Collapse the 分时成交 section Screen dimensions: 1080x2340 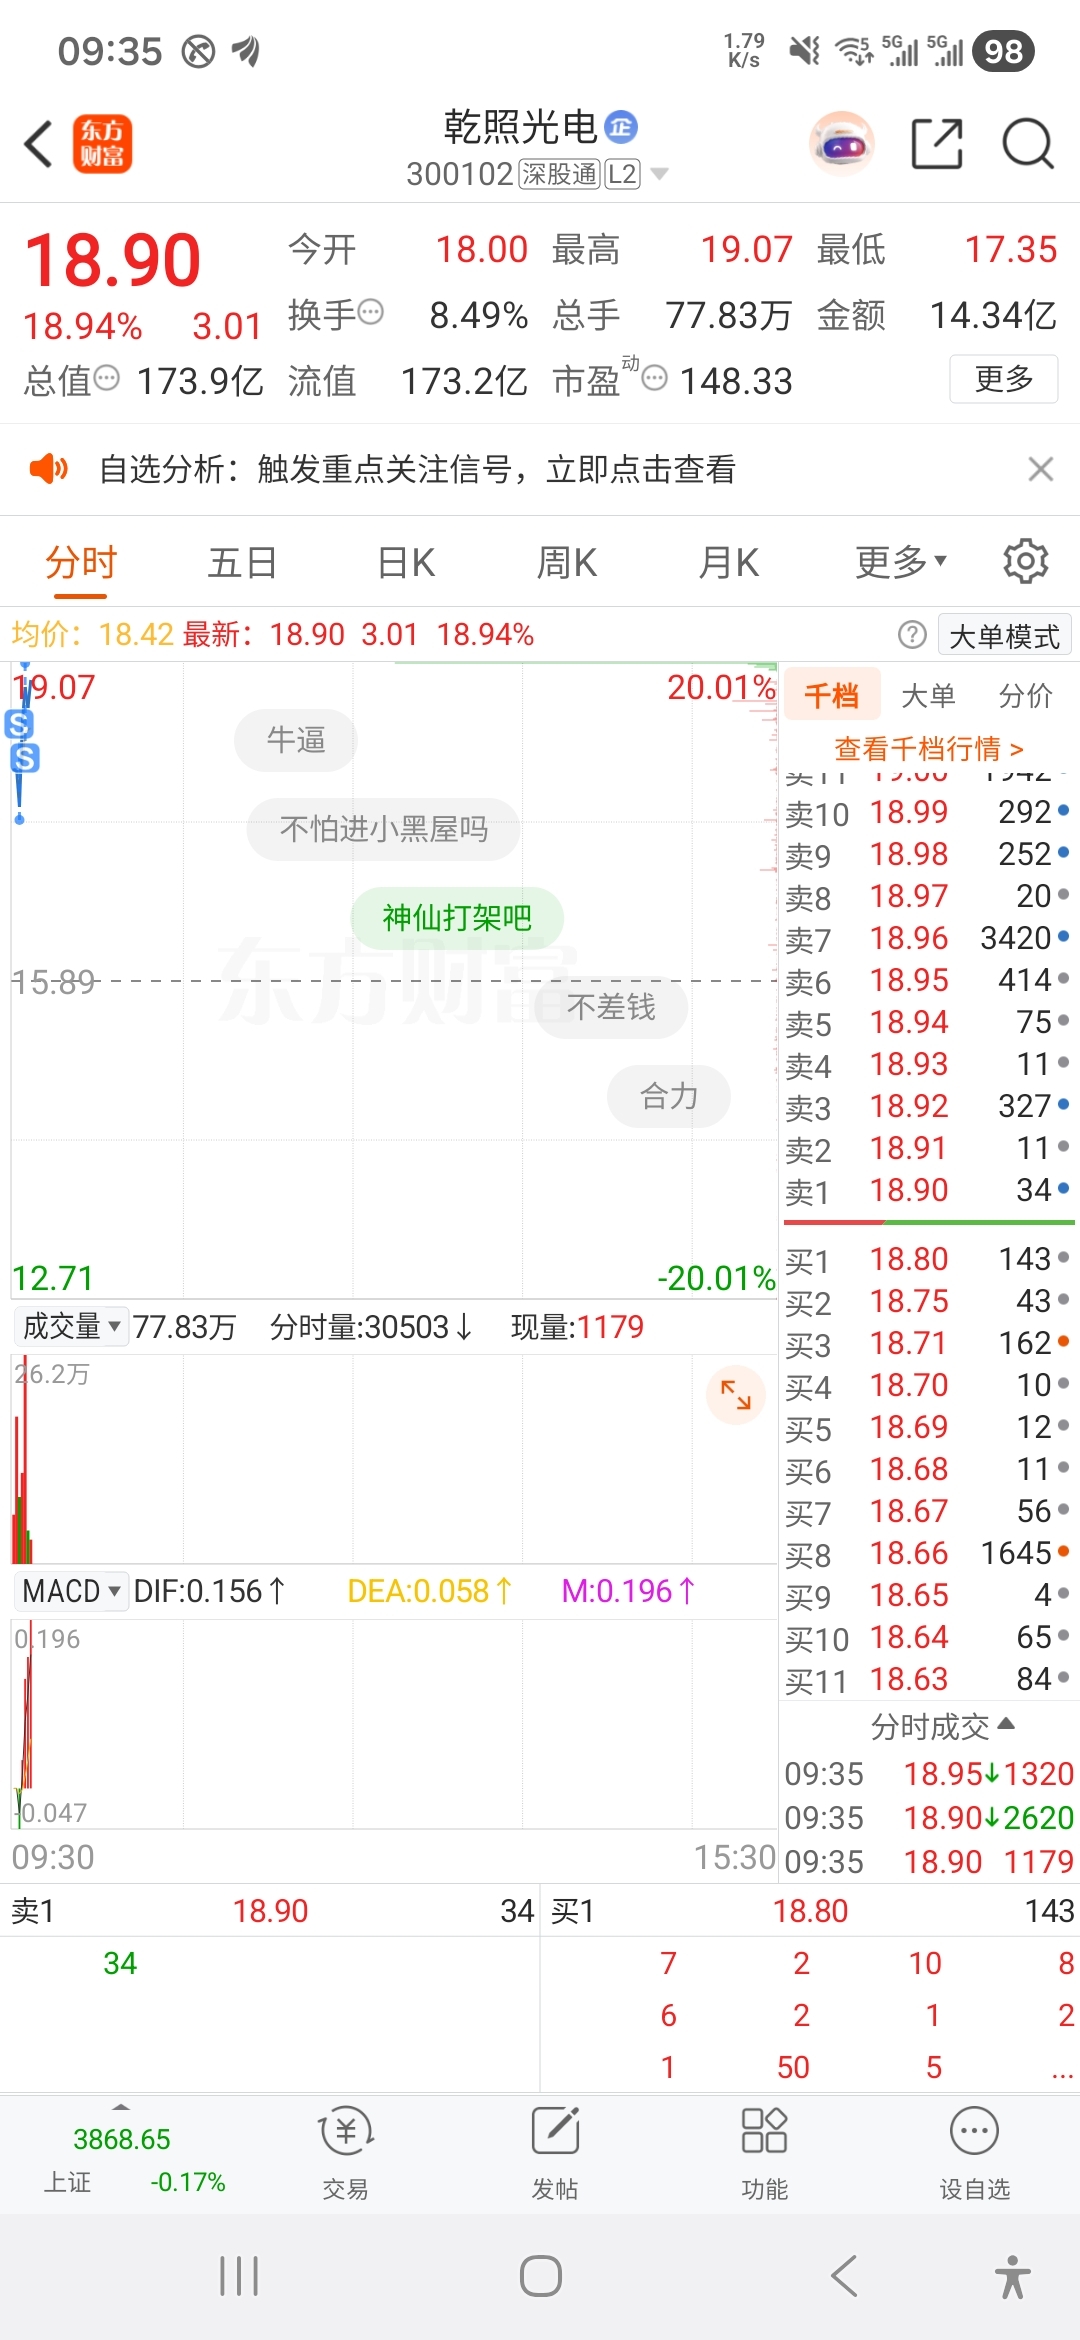(942, 1725)
